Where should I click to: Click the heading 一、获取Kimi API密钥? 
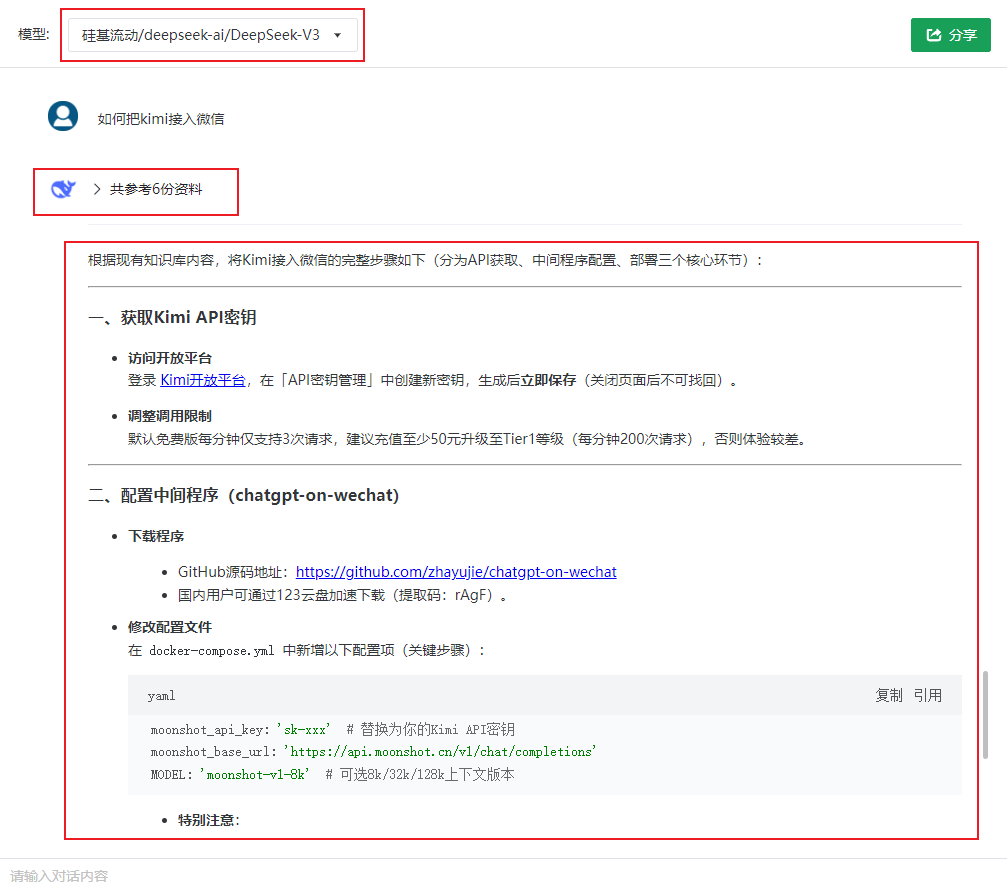point(172,317)
